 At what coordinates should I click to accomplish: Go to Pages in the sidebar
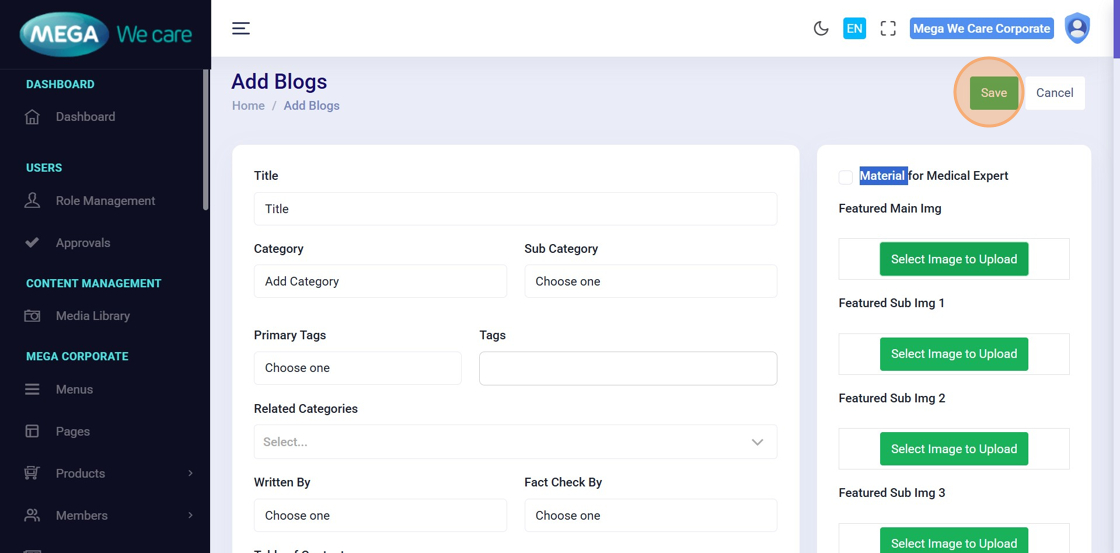click(73, 432)
